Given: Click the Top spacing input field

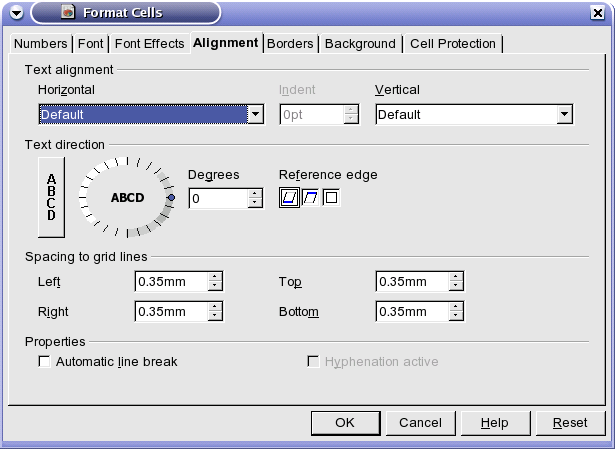Looking at the screenshot, I should 412,282.
